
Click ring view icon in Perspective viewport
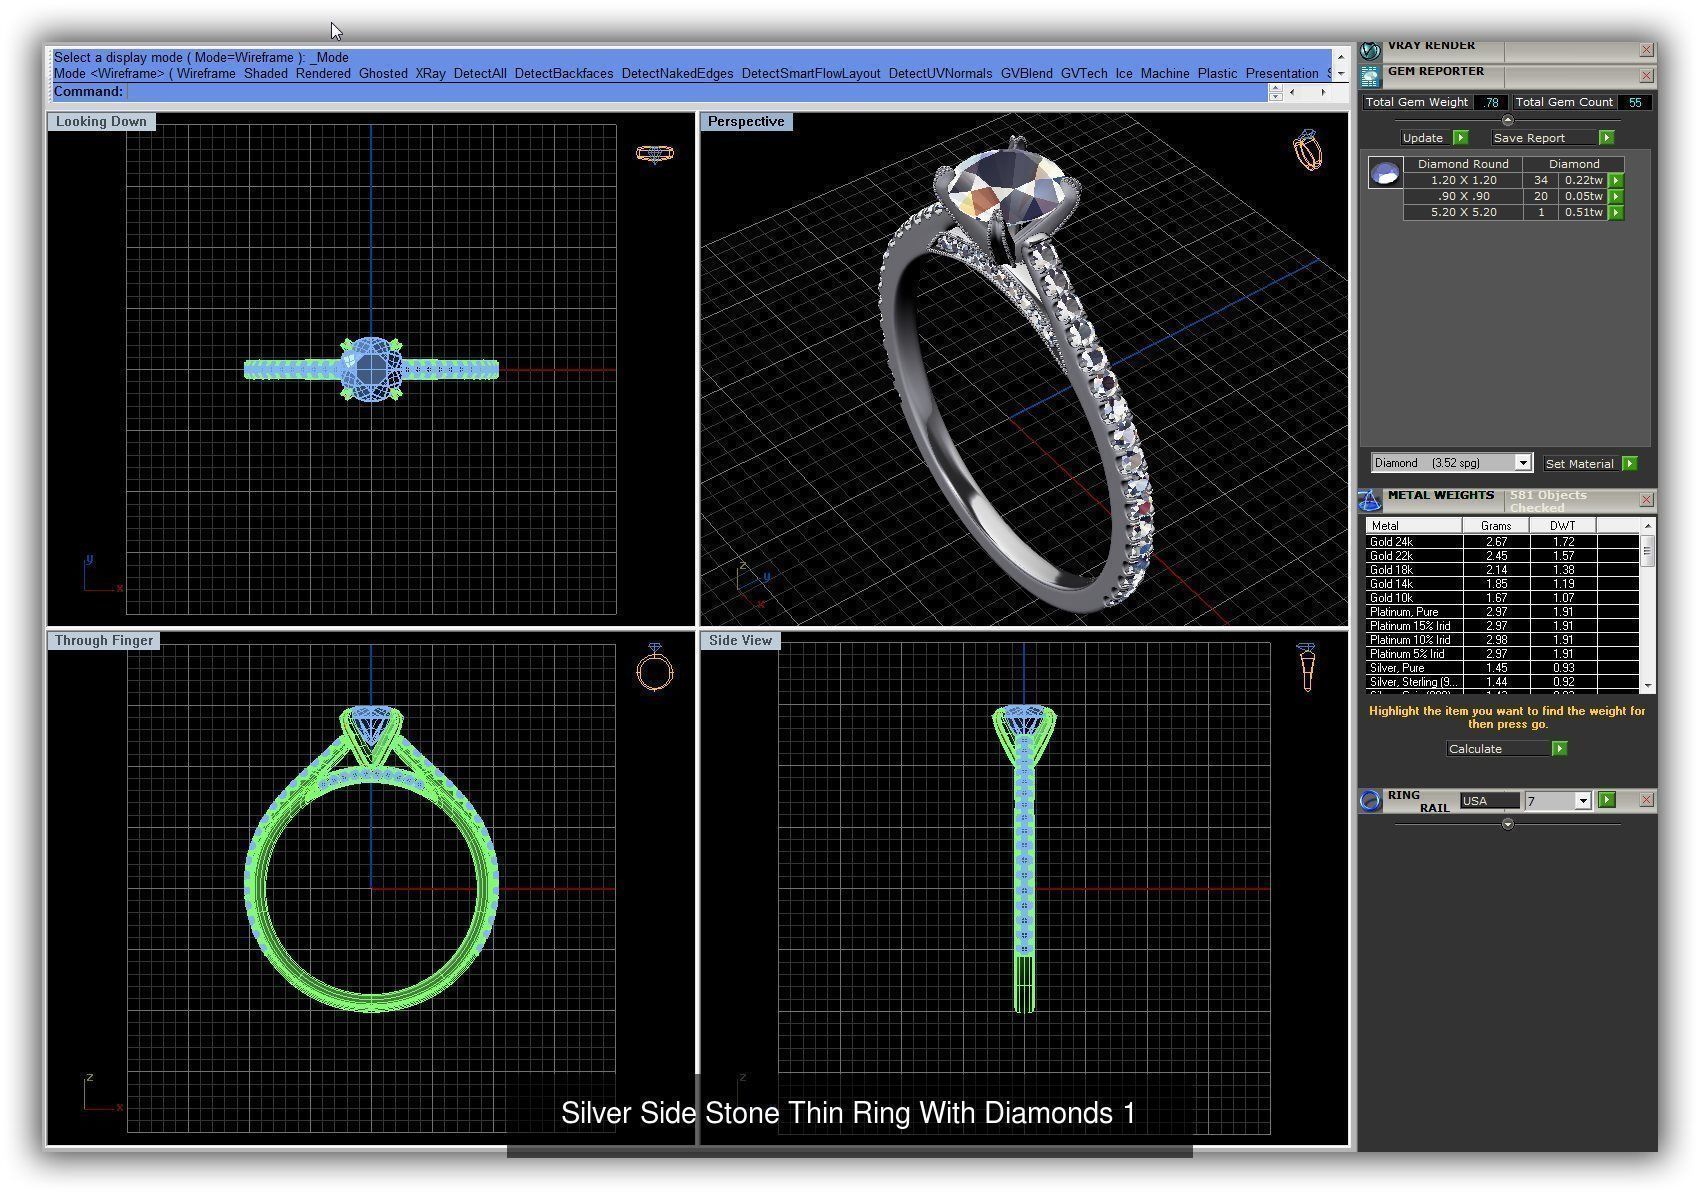click(x=1307, y=150)
